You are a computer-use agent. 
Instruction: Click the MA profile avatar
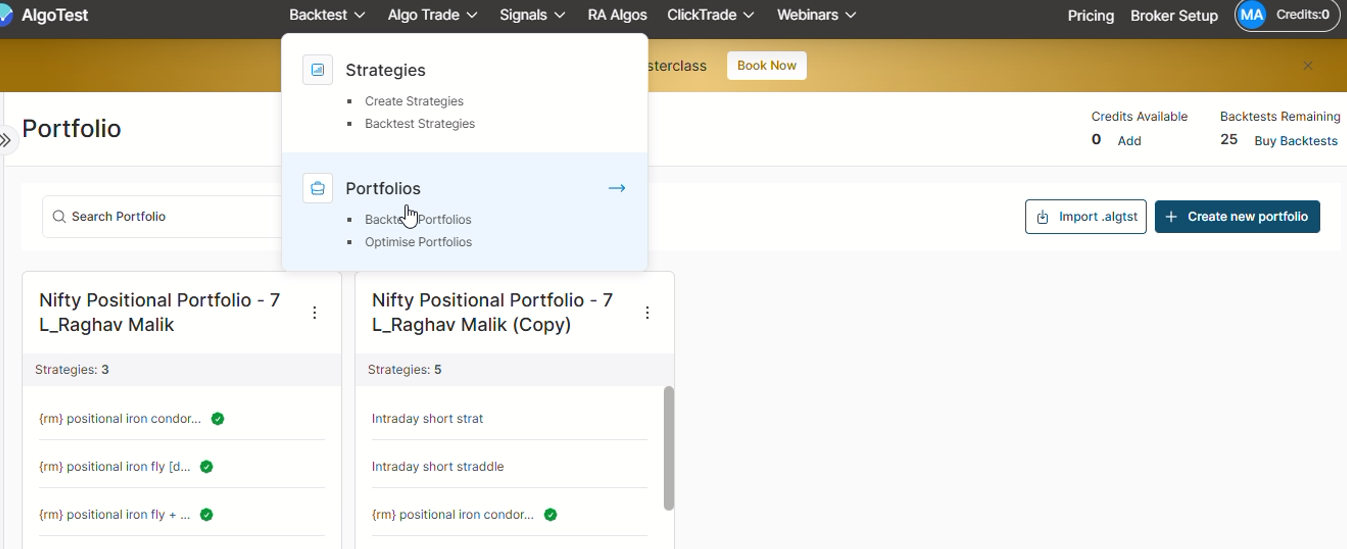point(1251,15)
